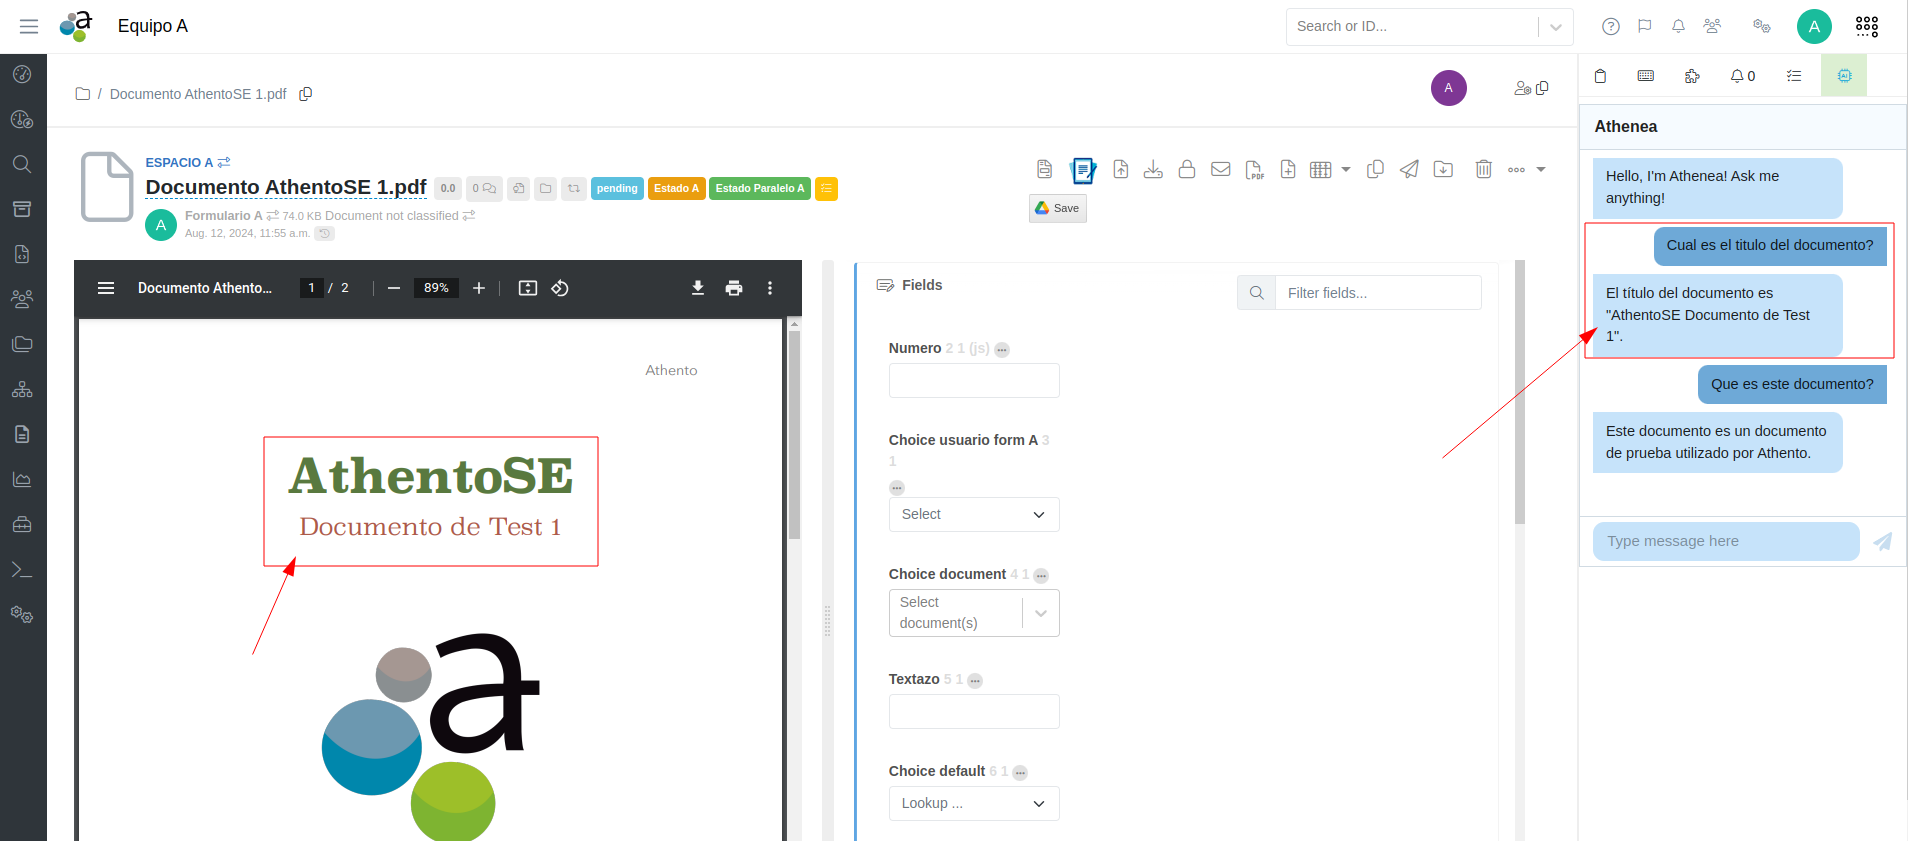This screenshot has height=841, width=1908.
Task: Rotate the PDF page counterclockwise
Action: 560,288
